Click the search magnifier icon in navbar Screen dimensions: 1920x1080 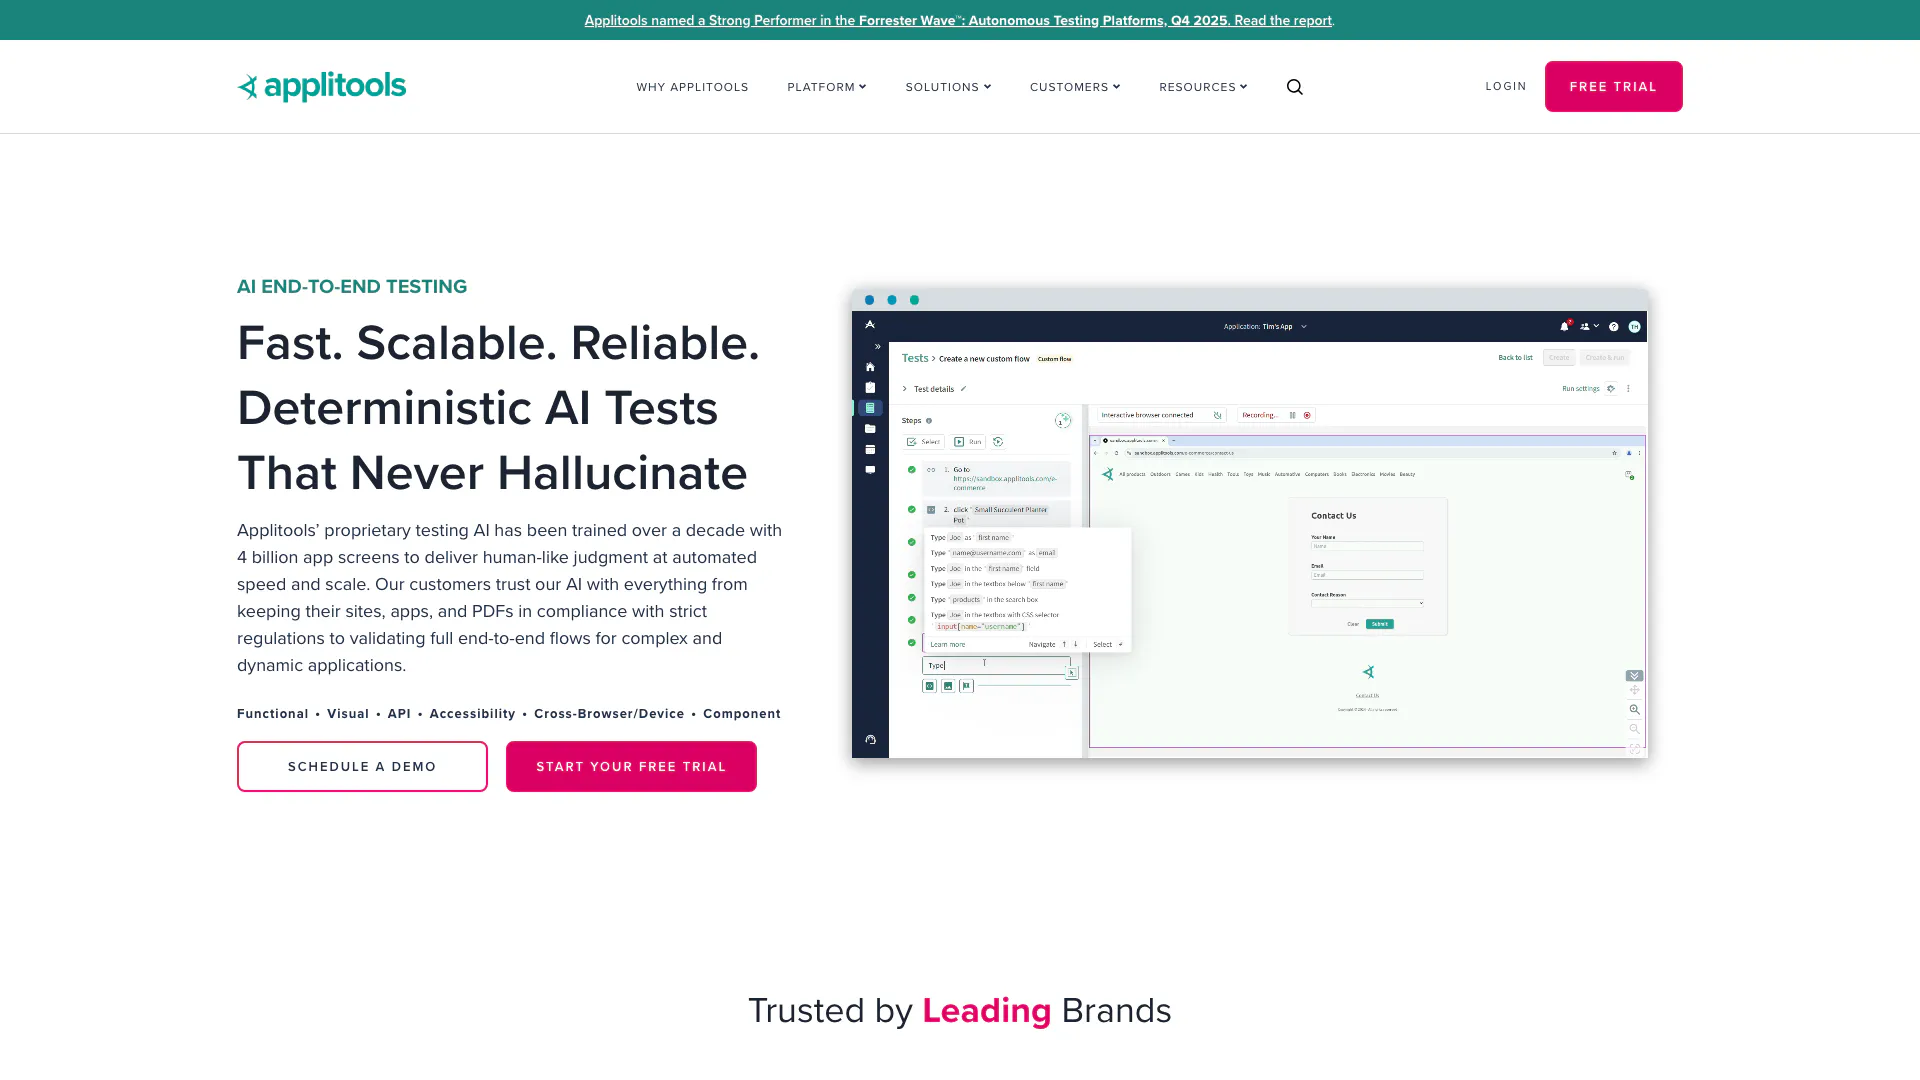[1294, 87]
